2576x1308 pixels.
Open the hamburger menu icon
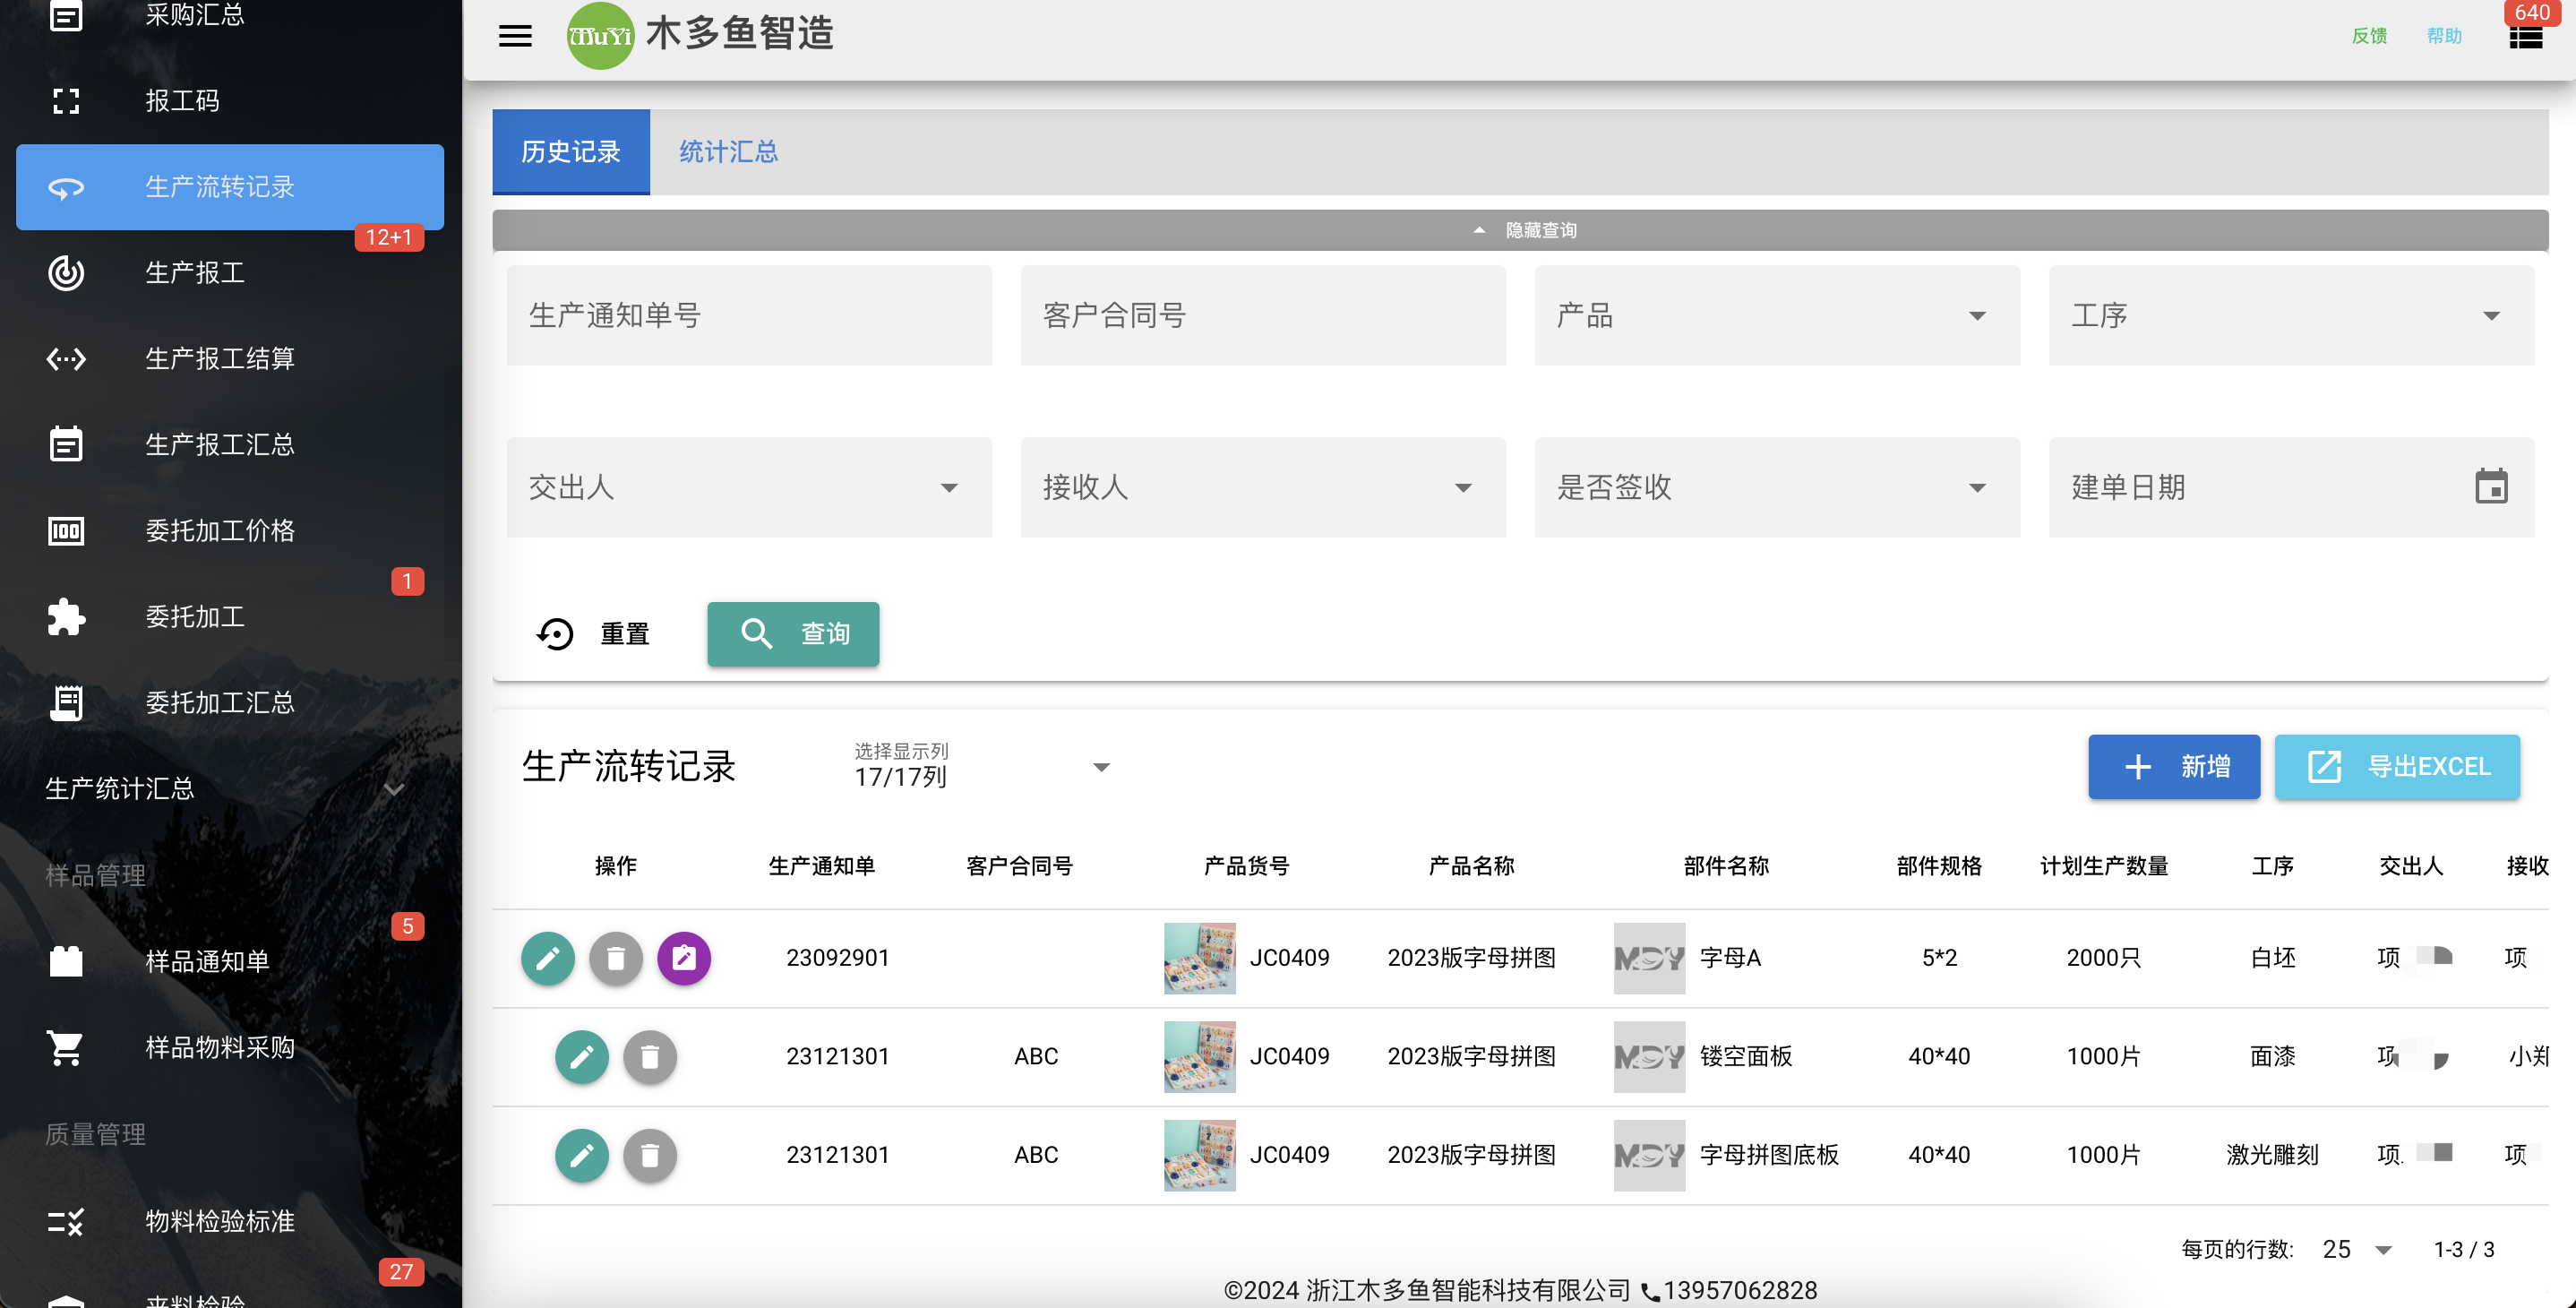(x=515, y=36)
